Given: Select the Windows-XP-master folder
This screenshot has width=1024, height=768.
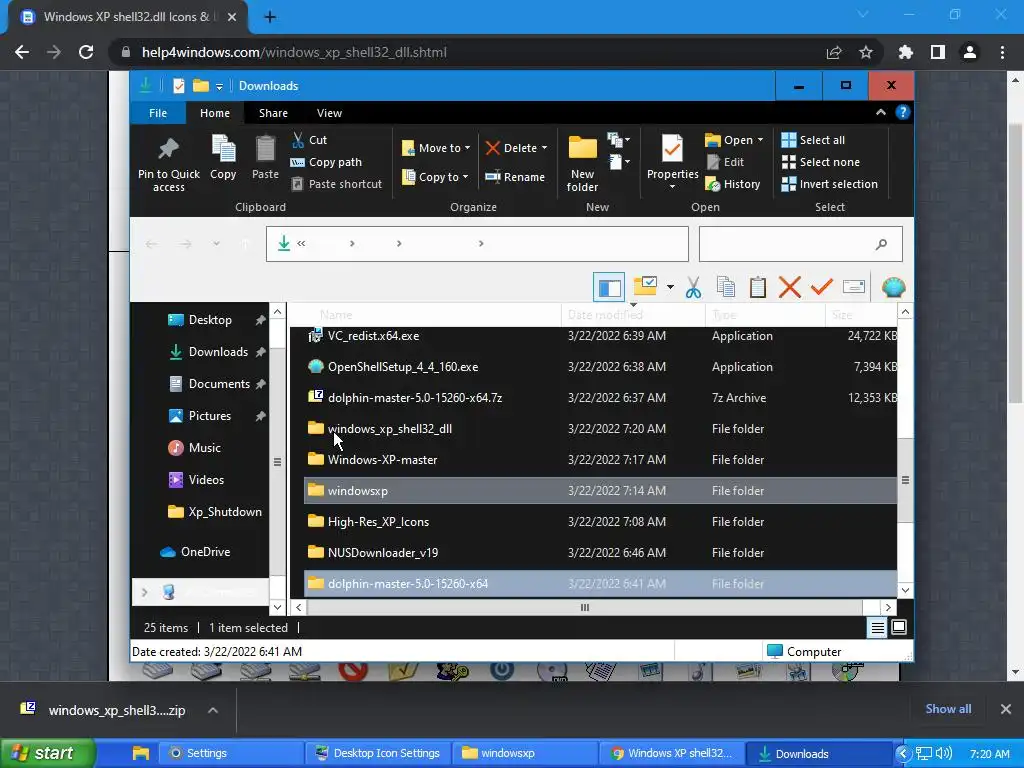Looking at the screenshot, I should pos(601,460).
